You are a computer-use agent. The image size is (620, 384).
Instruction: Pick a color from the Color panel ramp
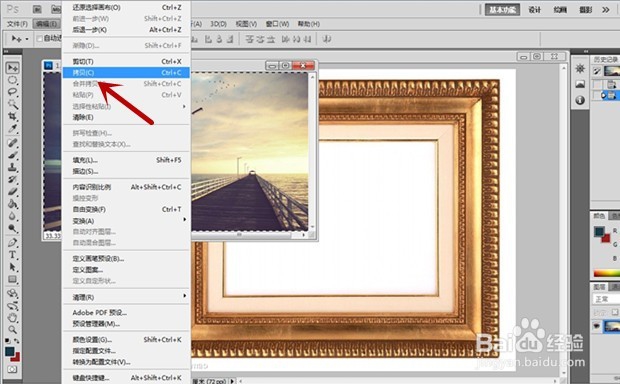tap(607, 274)
